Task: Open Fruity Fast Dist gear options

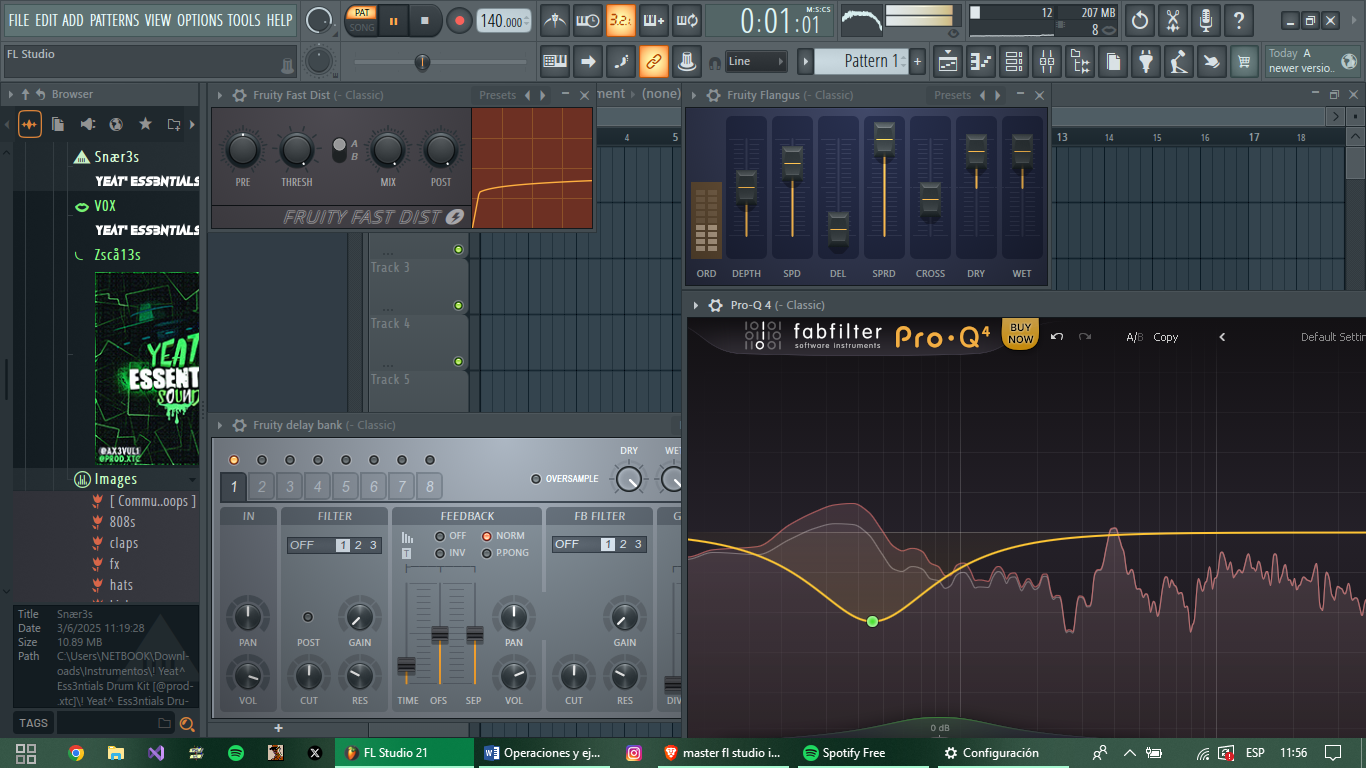Action: click(x=239, y=95)
